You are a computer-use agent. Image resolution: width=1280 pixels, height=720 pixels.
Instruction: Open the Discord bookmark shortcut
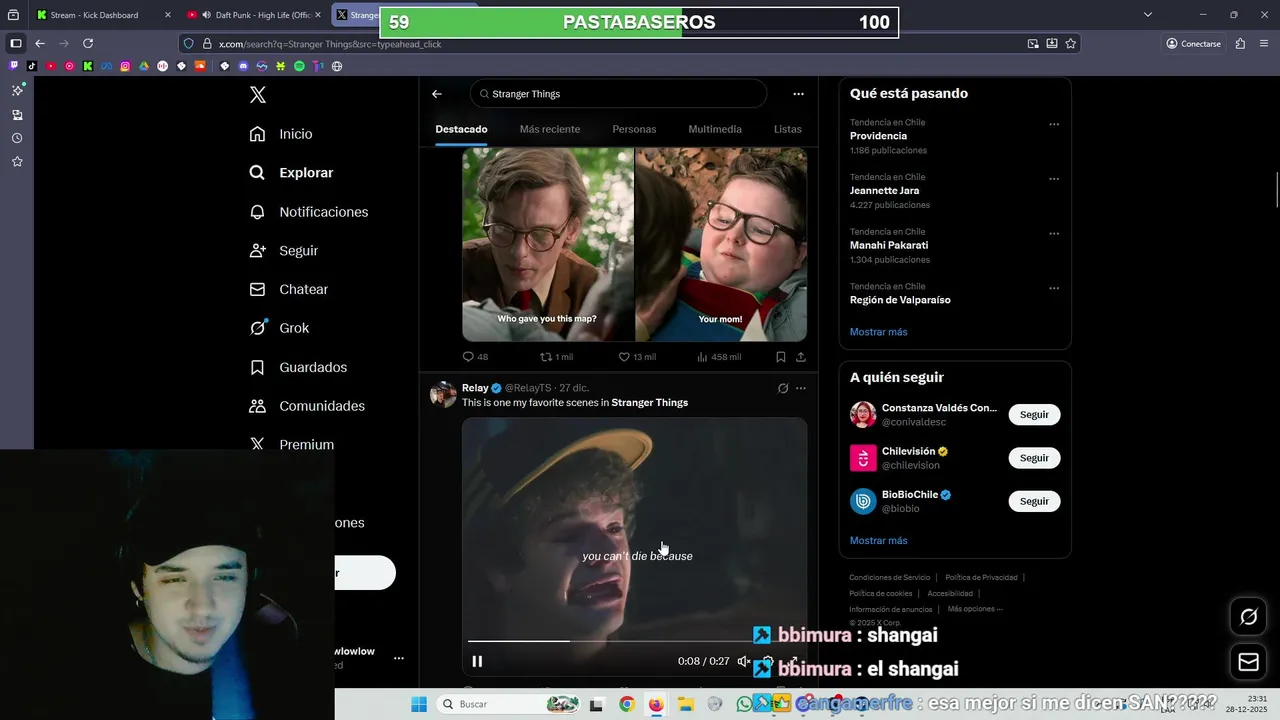pos(243,66)
